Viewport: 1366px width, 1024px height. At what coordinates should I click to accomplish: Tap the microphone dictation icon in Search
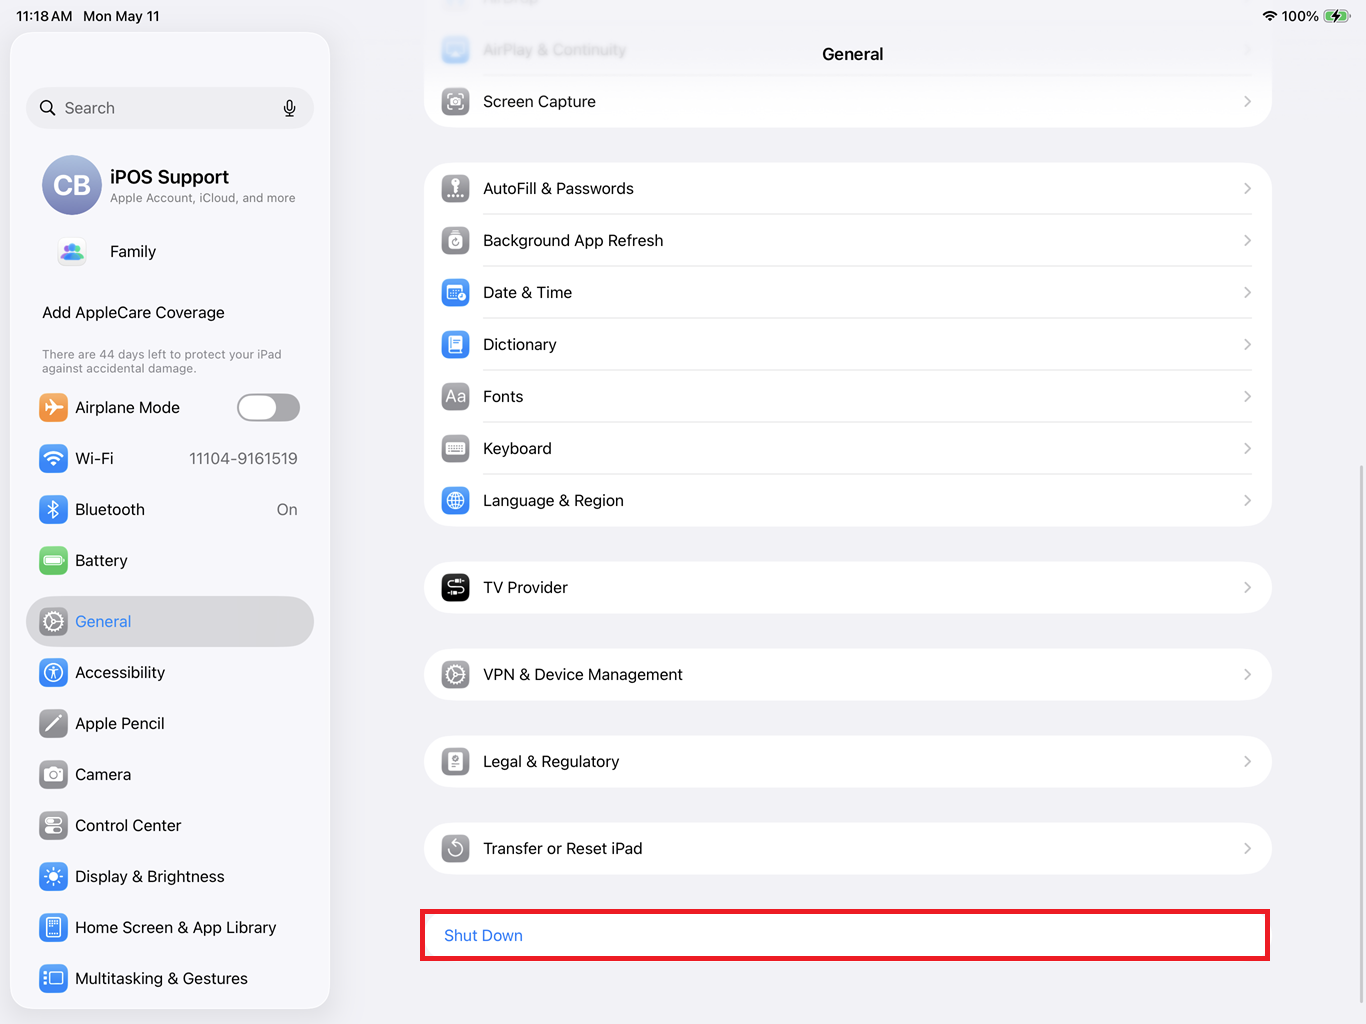[x=289, y=108]
